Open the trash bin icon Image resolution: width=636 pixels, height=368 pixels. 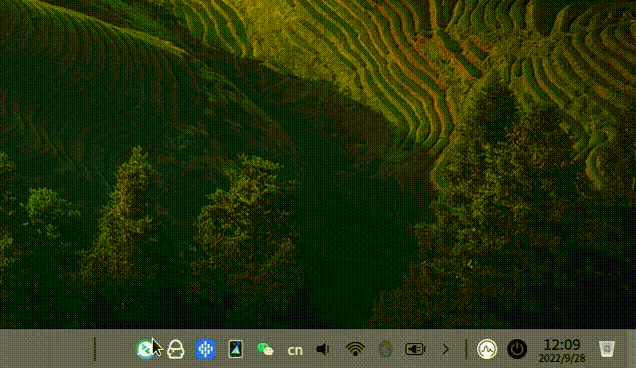606,349
